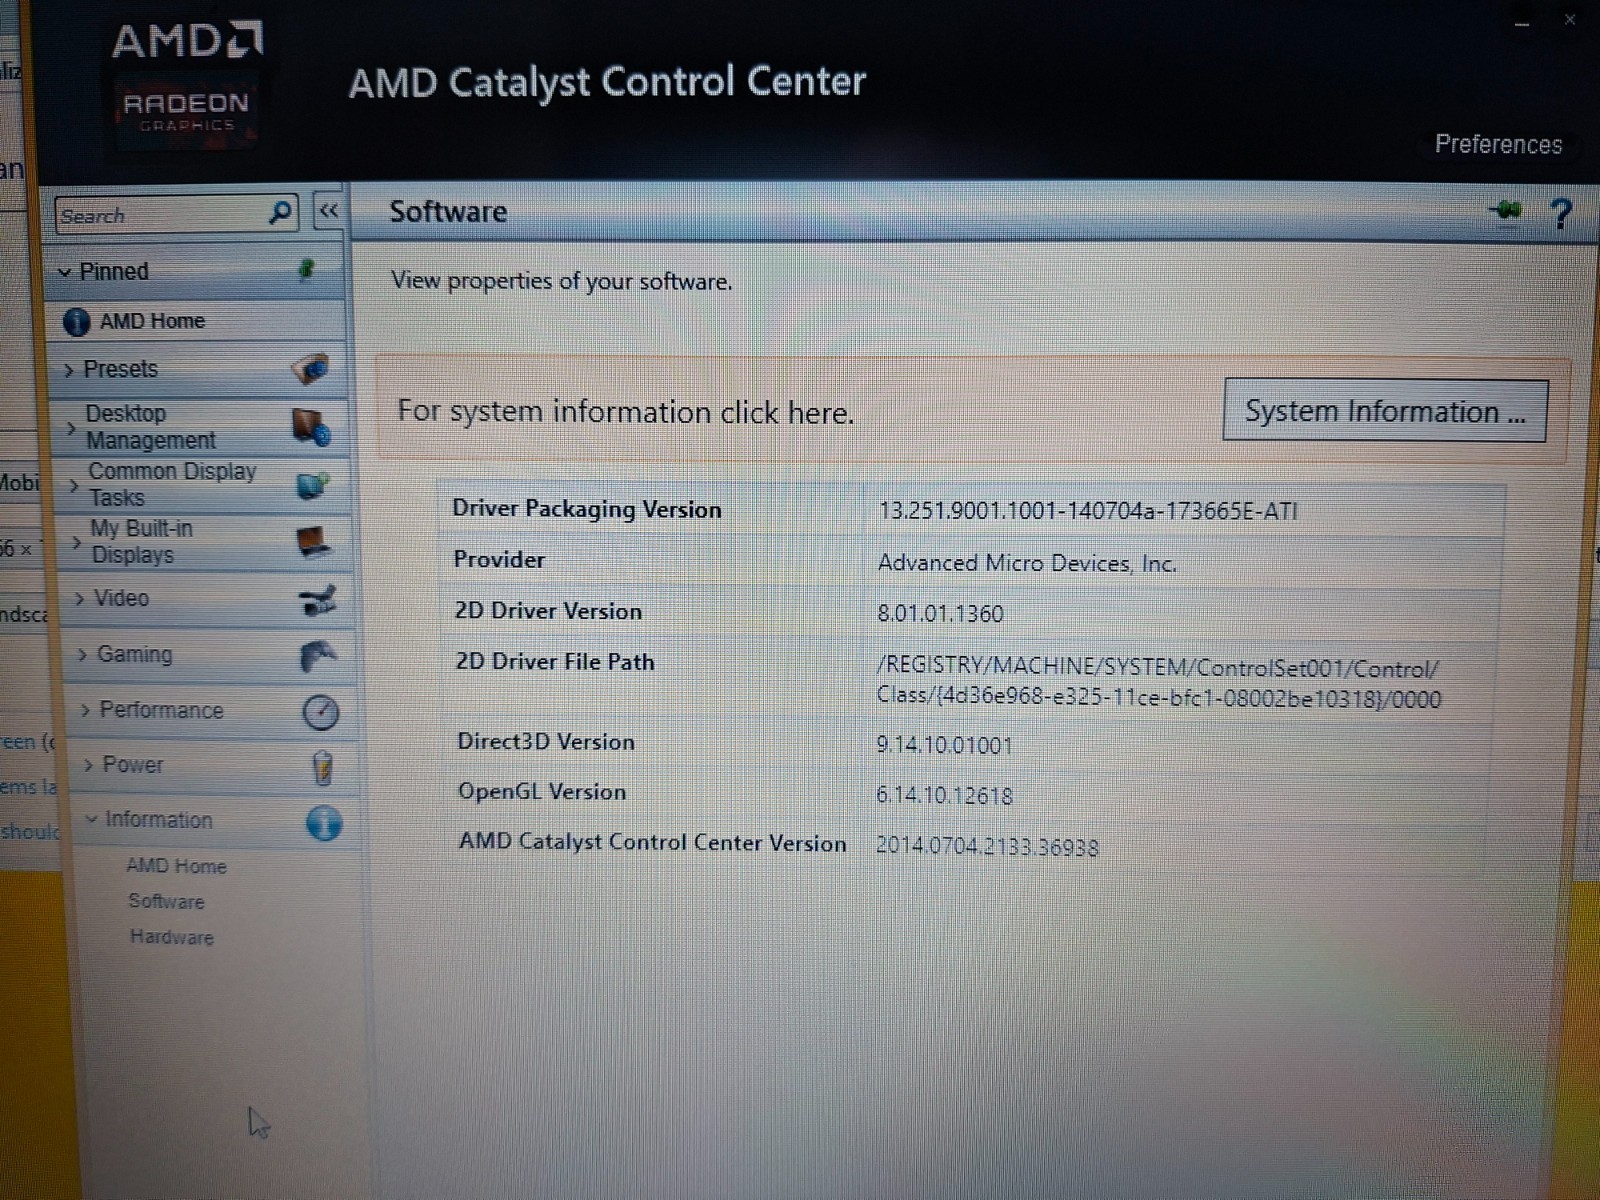This screenshot has width=1600, height=1200.
Task: Expand the Video section
Action: point(80,599)
